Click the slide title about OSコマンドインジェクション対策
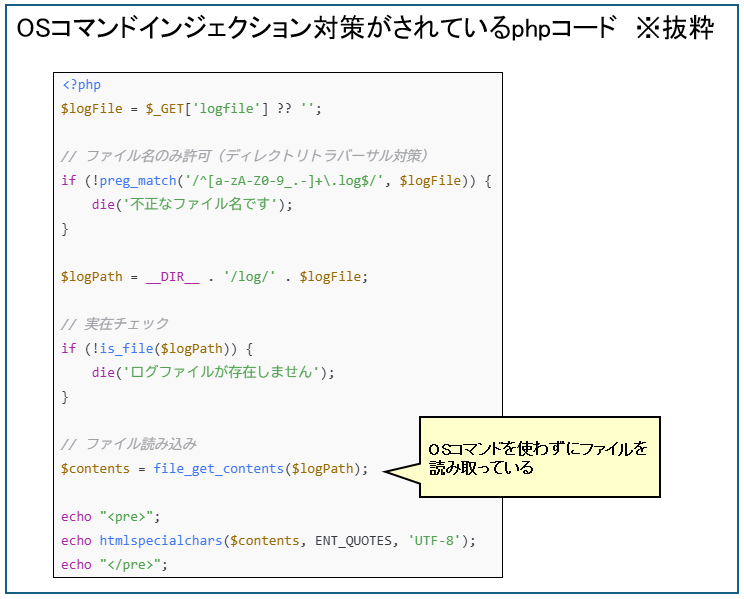This screenshot has width=744, height=599. pyautogui.click(x=365, y=28)
